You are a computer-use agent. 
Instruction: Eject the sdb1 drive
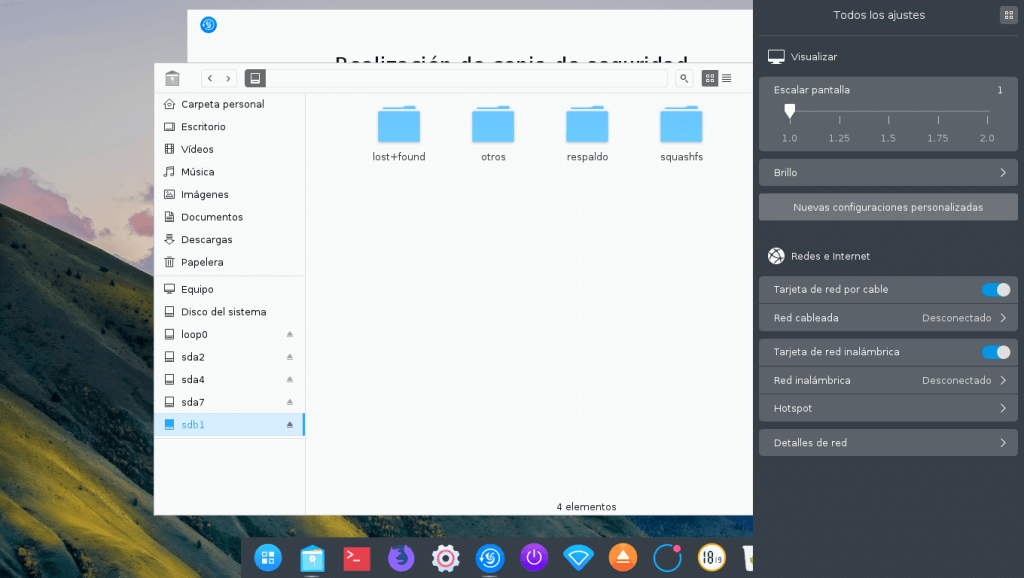pyautogui.click(x=290, y=425)
